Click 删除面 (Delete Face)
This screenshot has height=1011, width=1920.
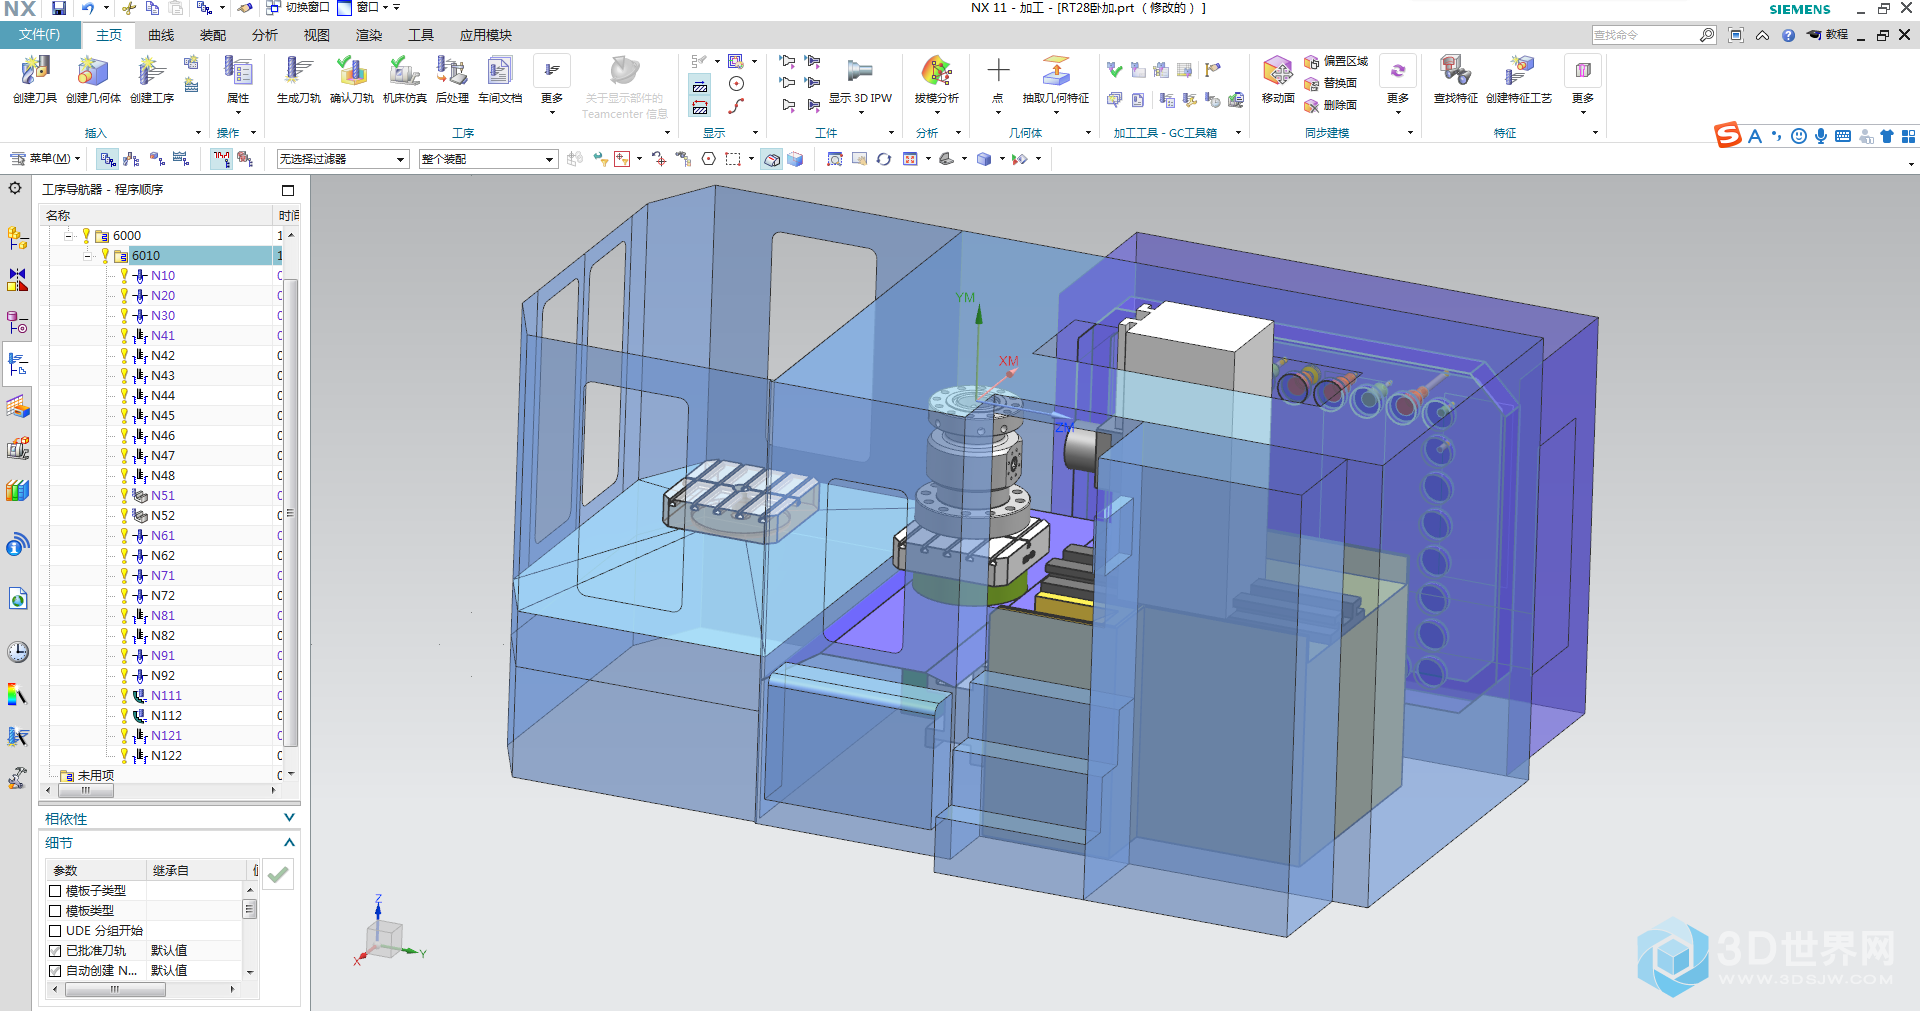point(1331,105)
